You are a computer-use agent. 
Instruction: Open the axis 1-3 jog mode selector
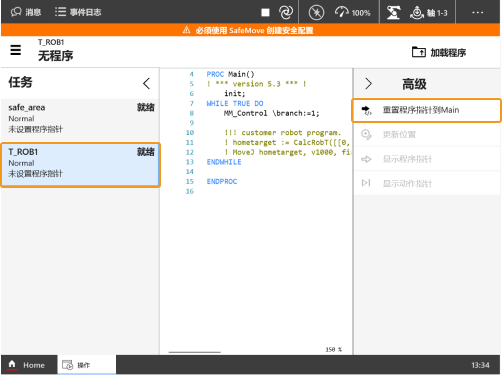pos(429,13)
